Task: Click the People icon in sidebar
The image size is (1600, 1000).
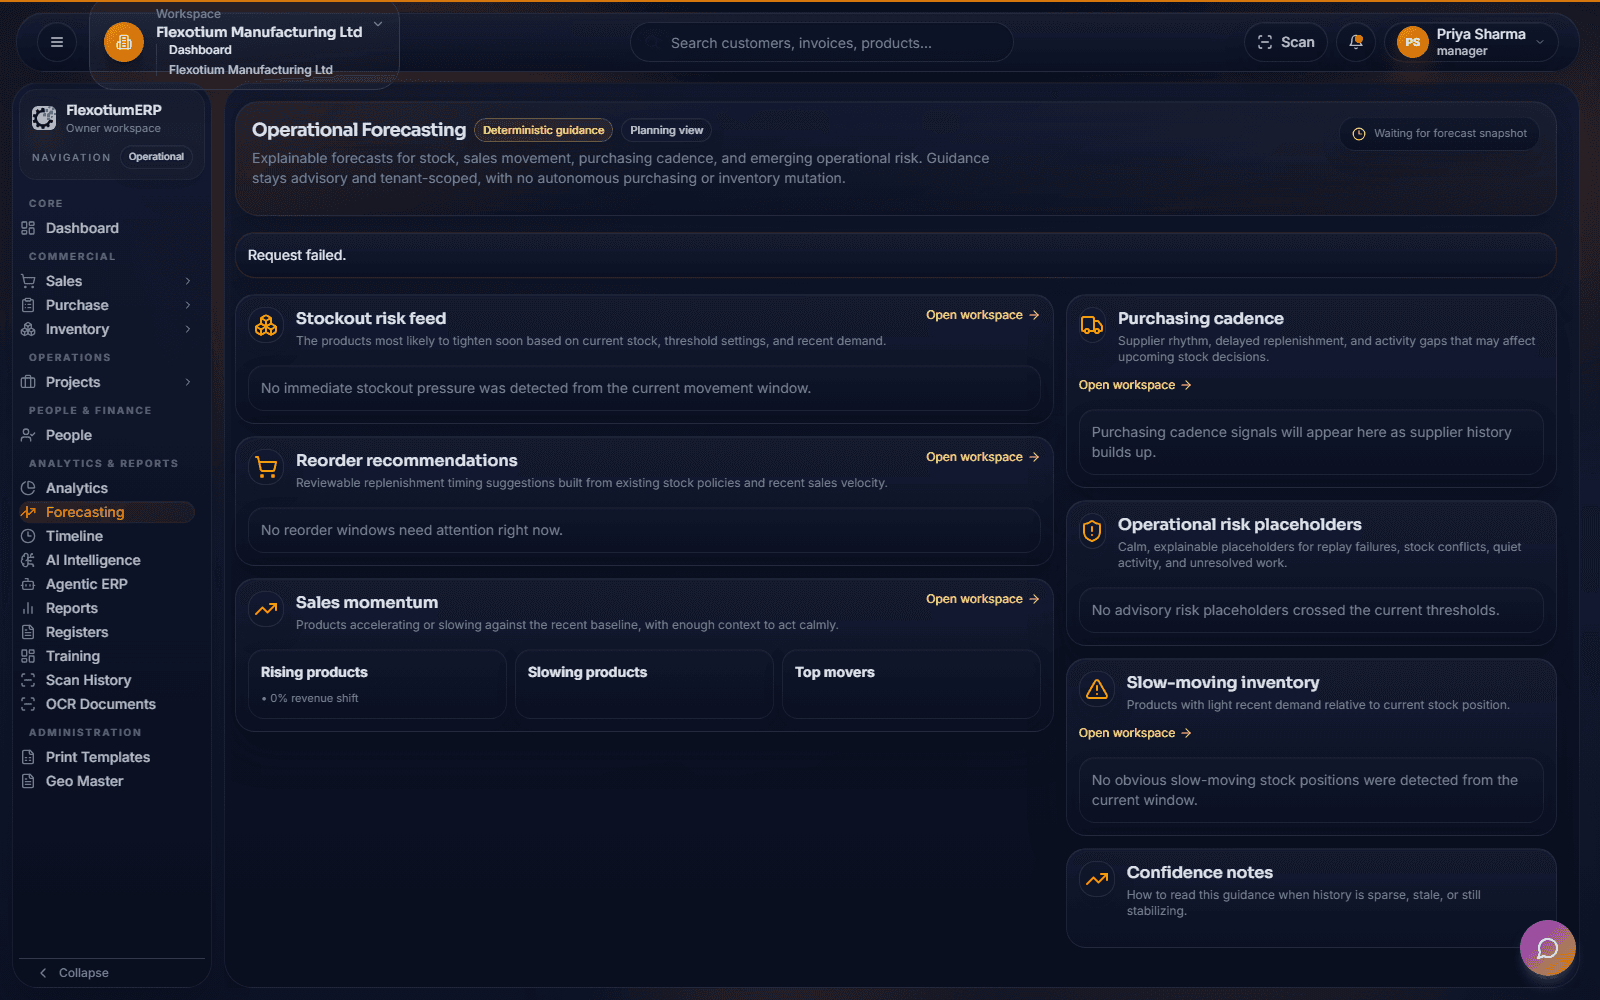Action: pos(28,435)
